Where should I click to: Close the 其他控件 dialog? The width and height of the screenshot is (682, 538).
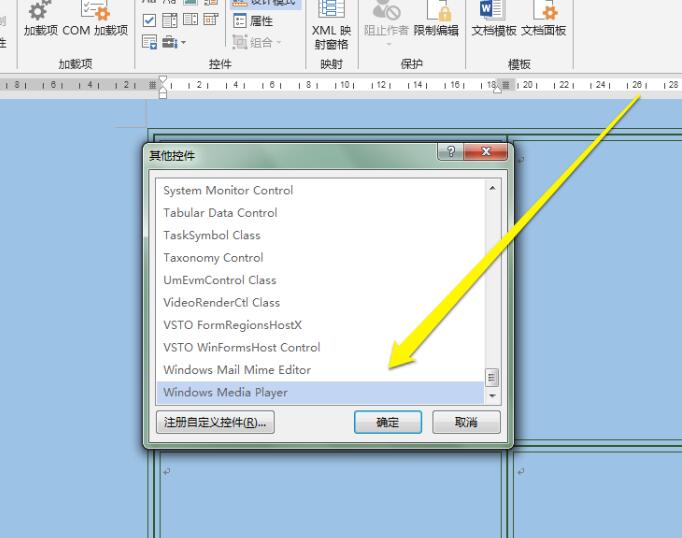486,152
